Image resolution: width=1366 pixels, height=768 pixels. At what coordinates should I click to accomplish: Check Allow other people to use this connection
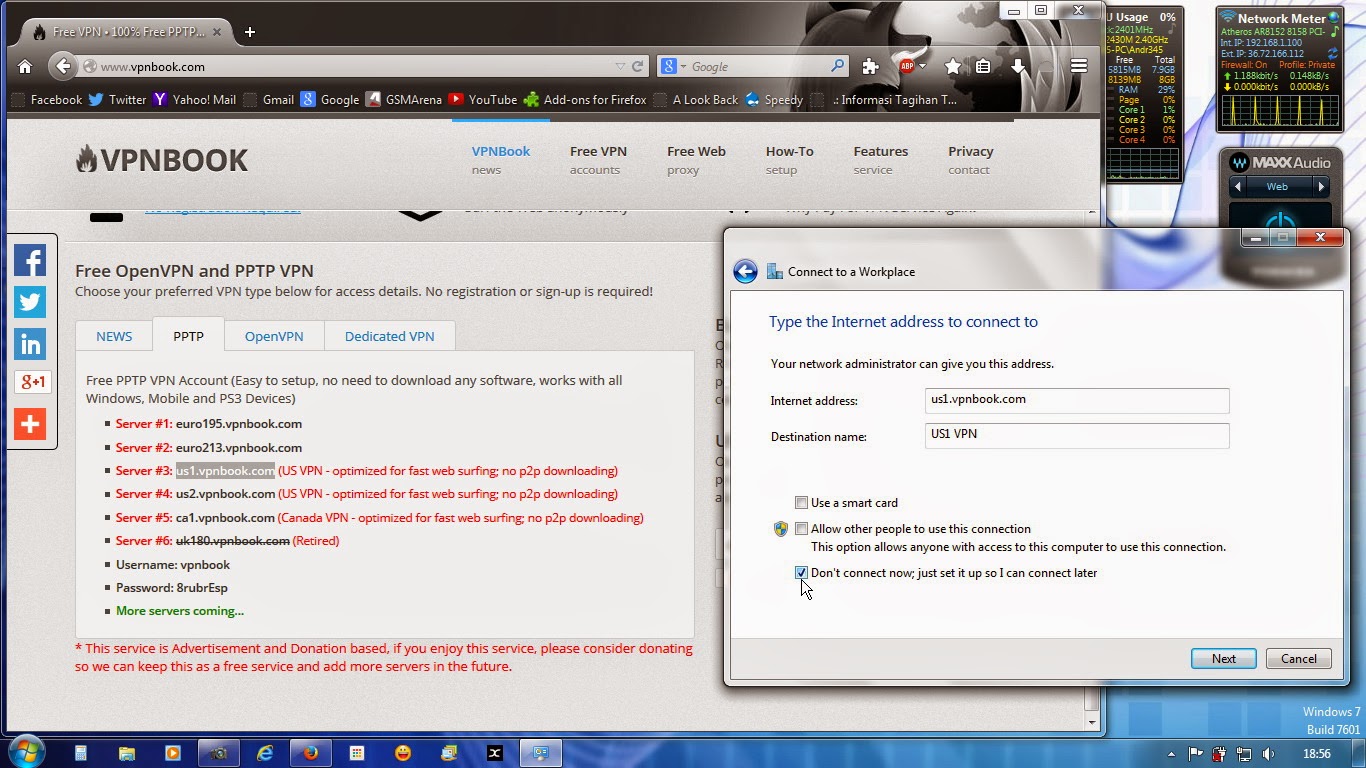pyautogui.click(x=801, y=529)
